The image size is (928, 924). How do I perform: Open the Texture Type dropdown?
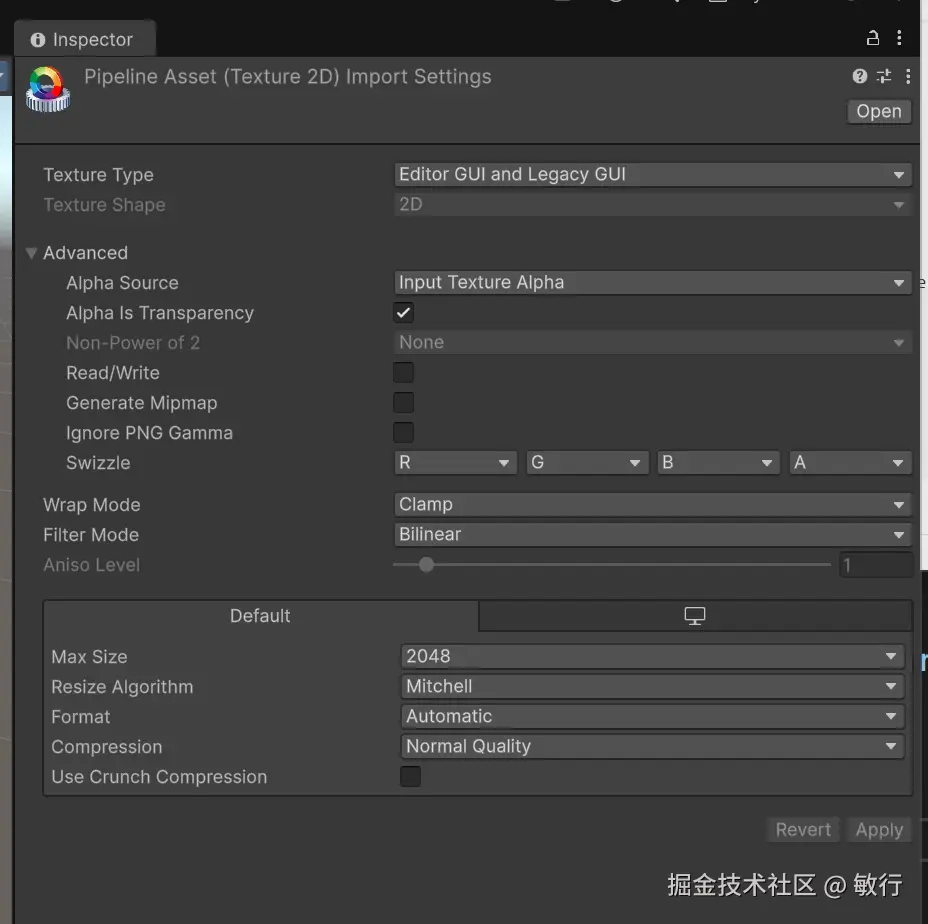653,175
